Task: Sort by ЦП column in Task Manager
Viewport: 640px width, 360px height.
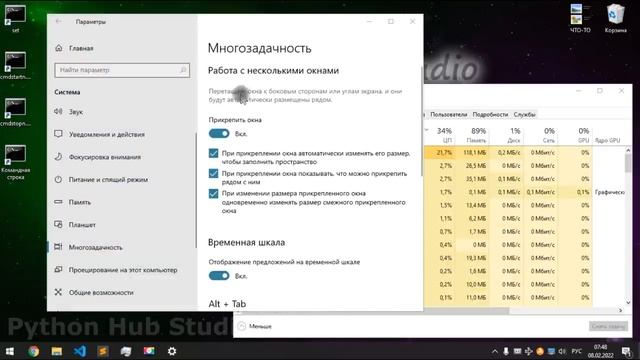Action: click(x=444, y=135)
